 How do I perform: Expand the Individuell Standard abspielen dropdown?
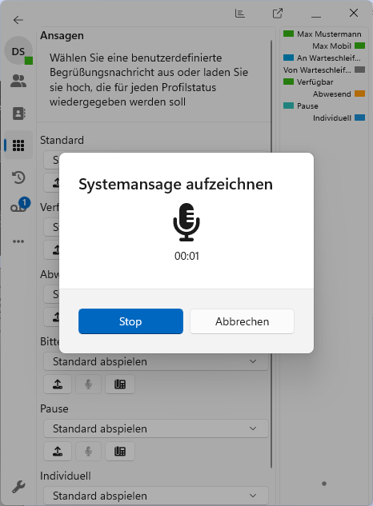156,496
